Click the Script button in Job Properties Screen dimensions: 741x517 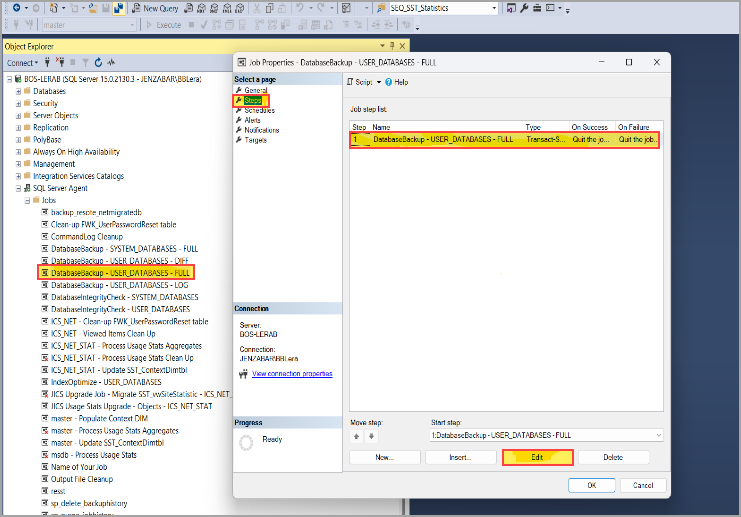(x=360, y=82)
